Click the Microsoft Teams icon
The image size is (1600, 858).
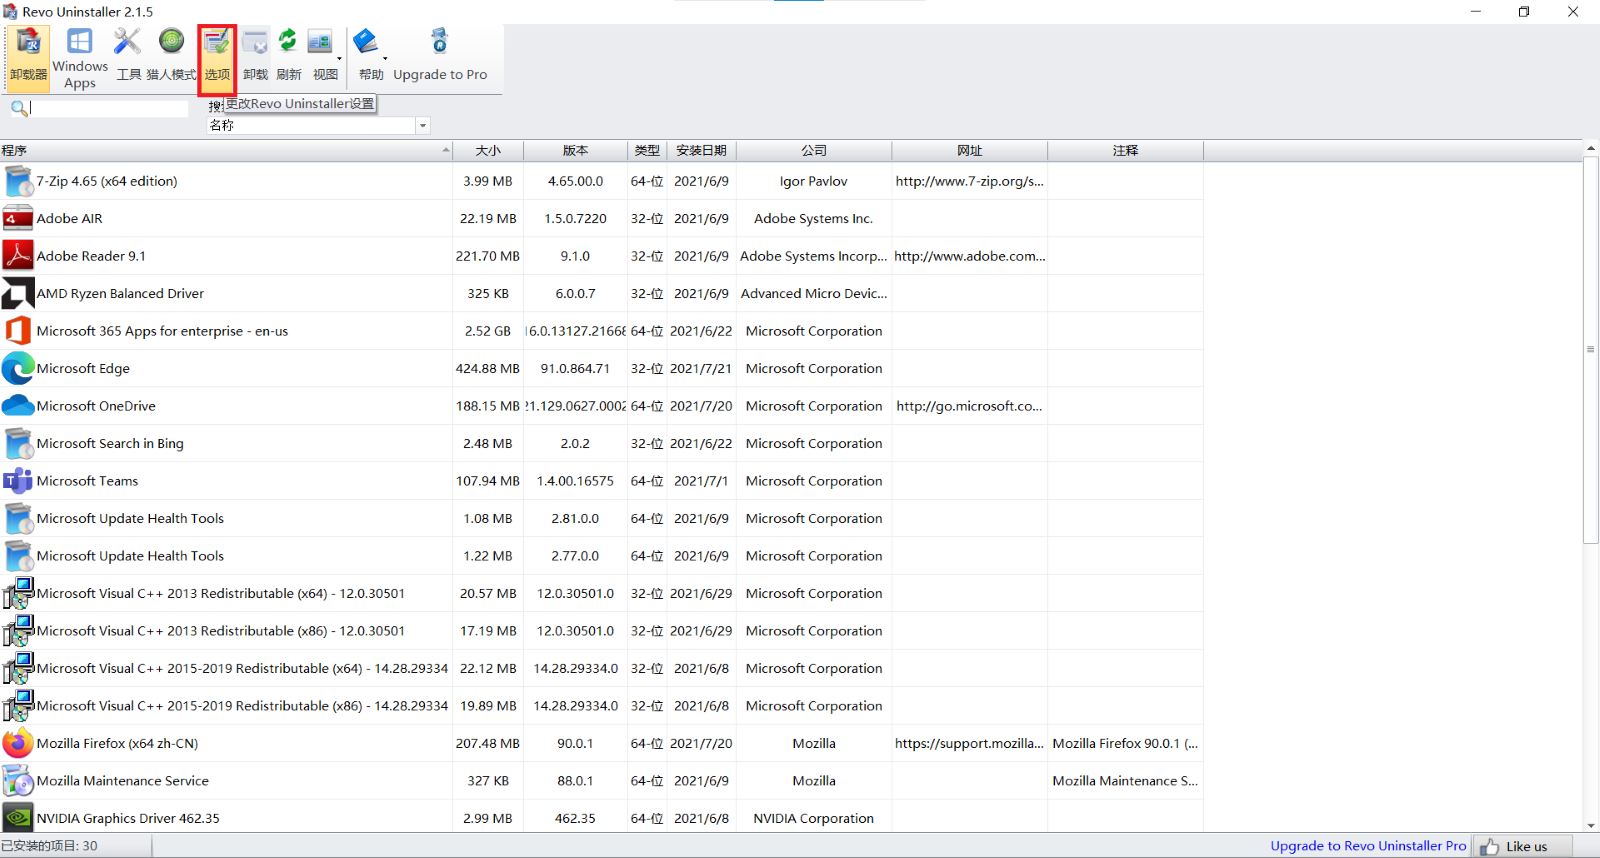pos(18,481)
